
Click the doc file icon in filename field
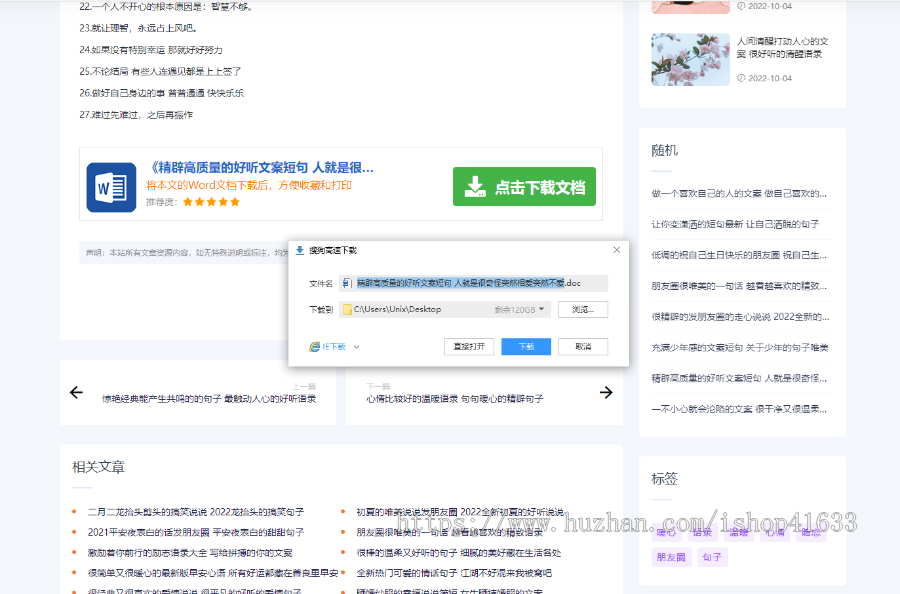(347, 283)
